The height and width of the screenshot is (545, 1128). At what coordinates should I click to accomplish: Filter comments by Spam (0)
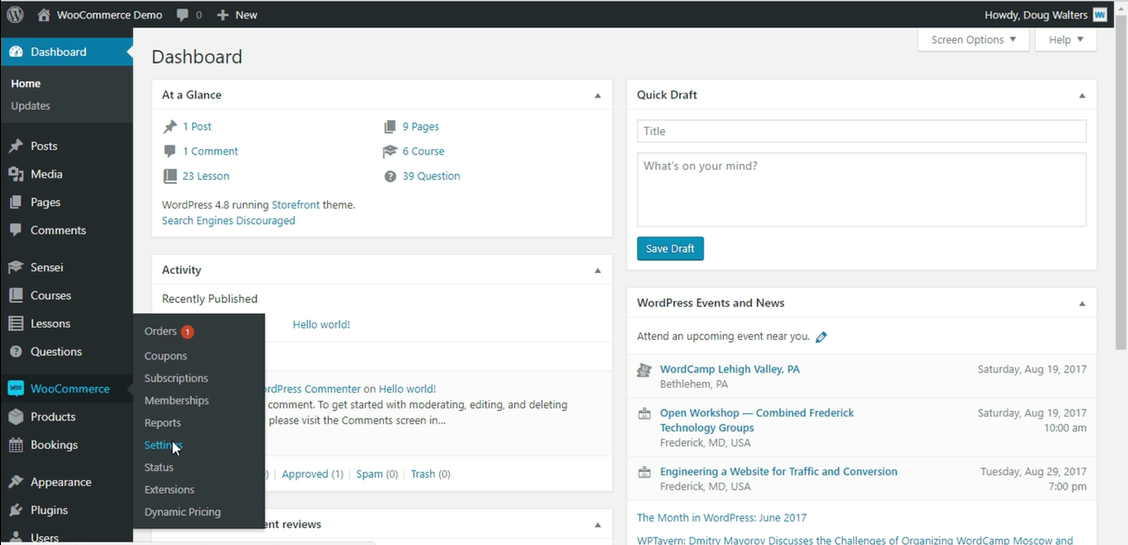point(377,475)
